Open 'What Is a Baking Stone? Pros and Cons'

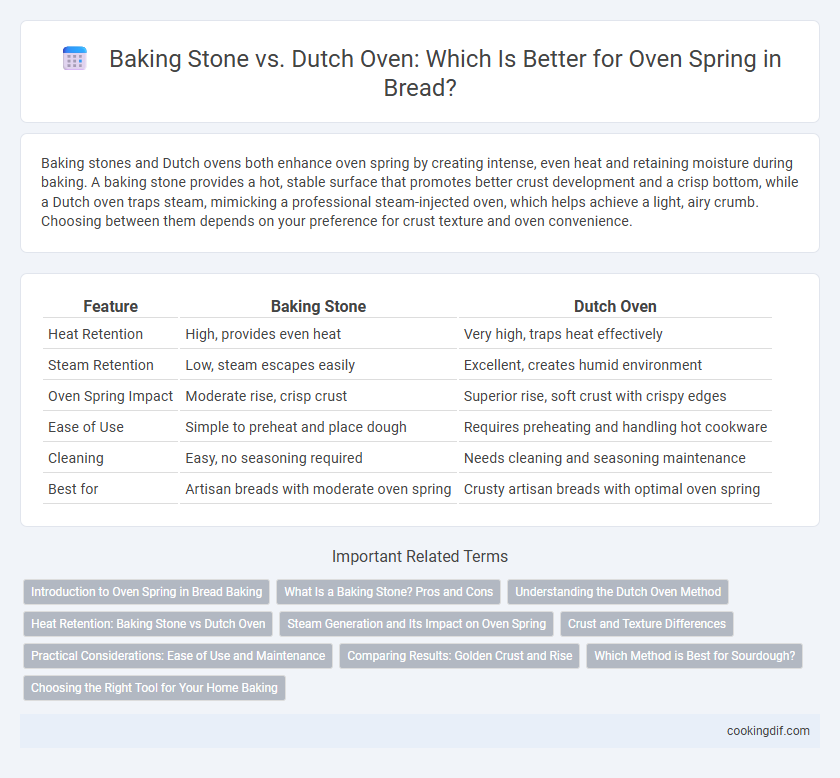click(x=388, y=592)
